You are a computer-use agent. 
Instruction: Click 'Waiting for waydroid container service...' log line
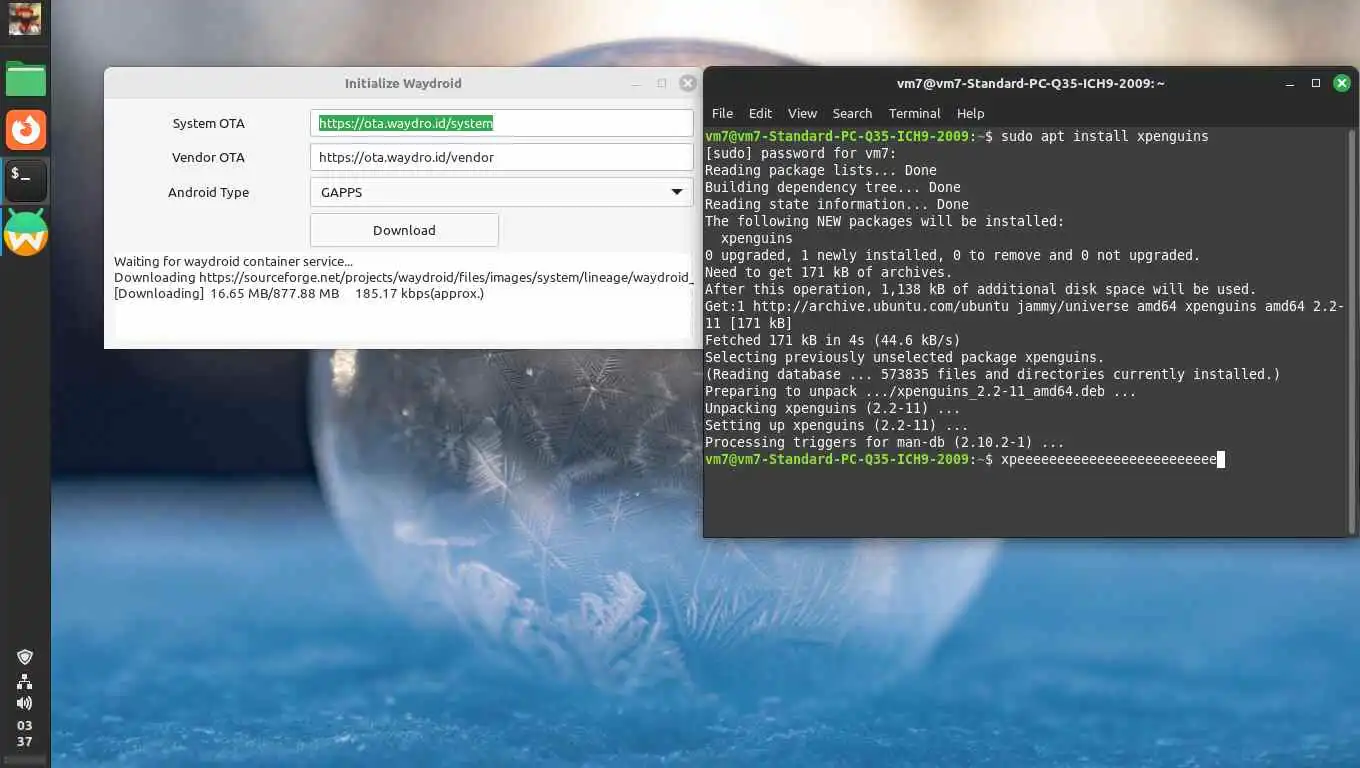click(x=233, y=261)
